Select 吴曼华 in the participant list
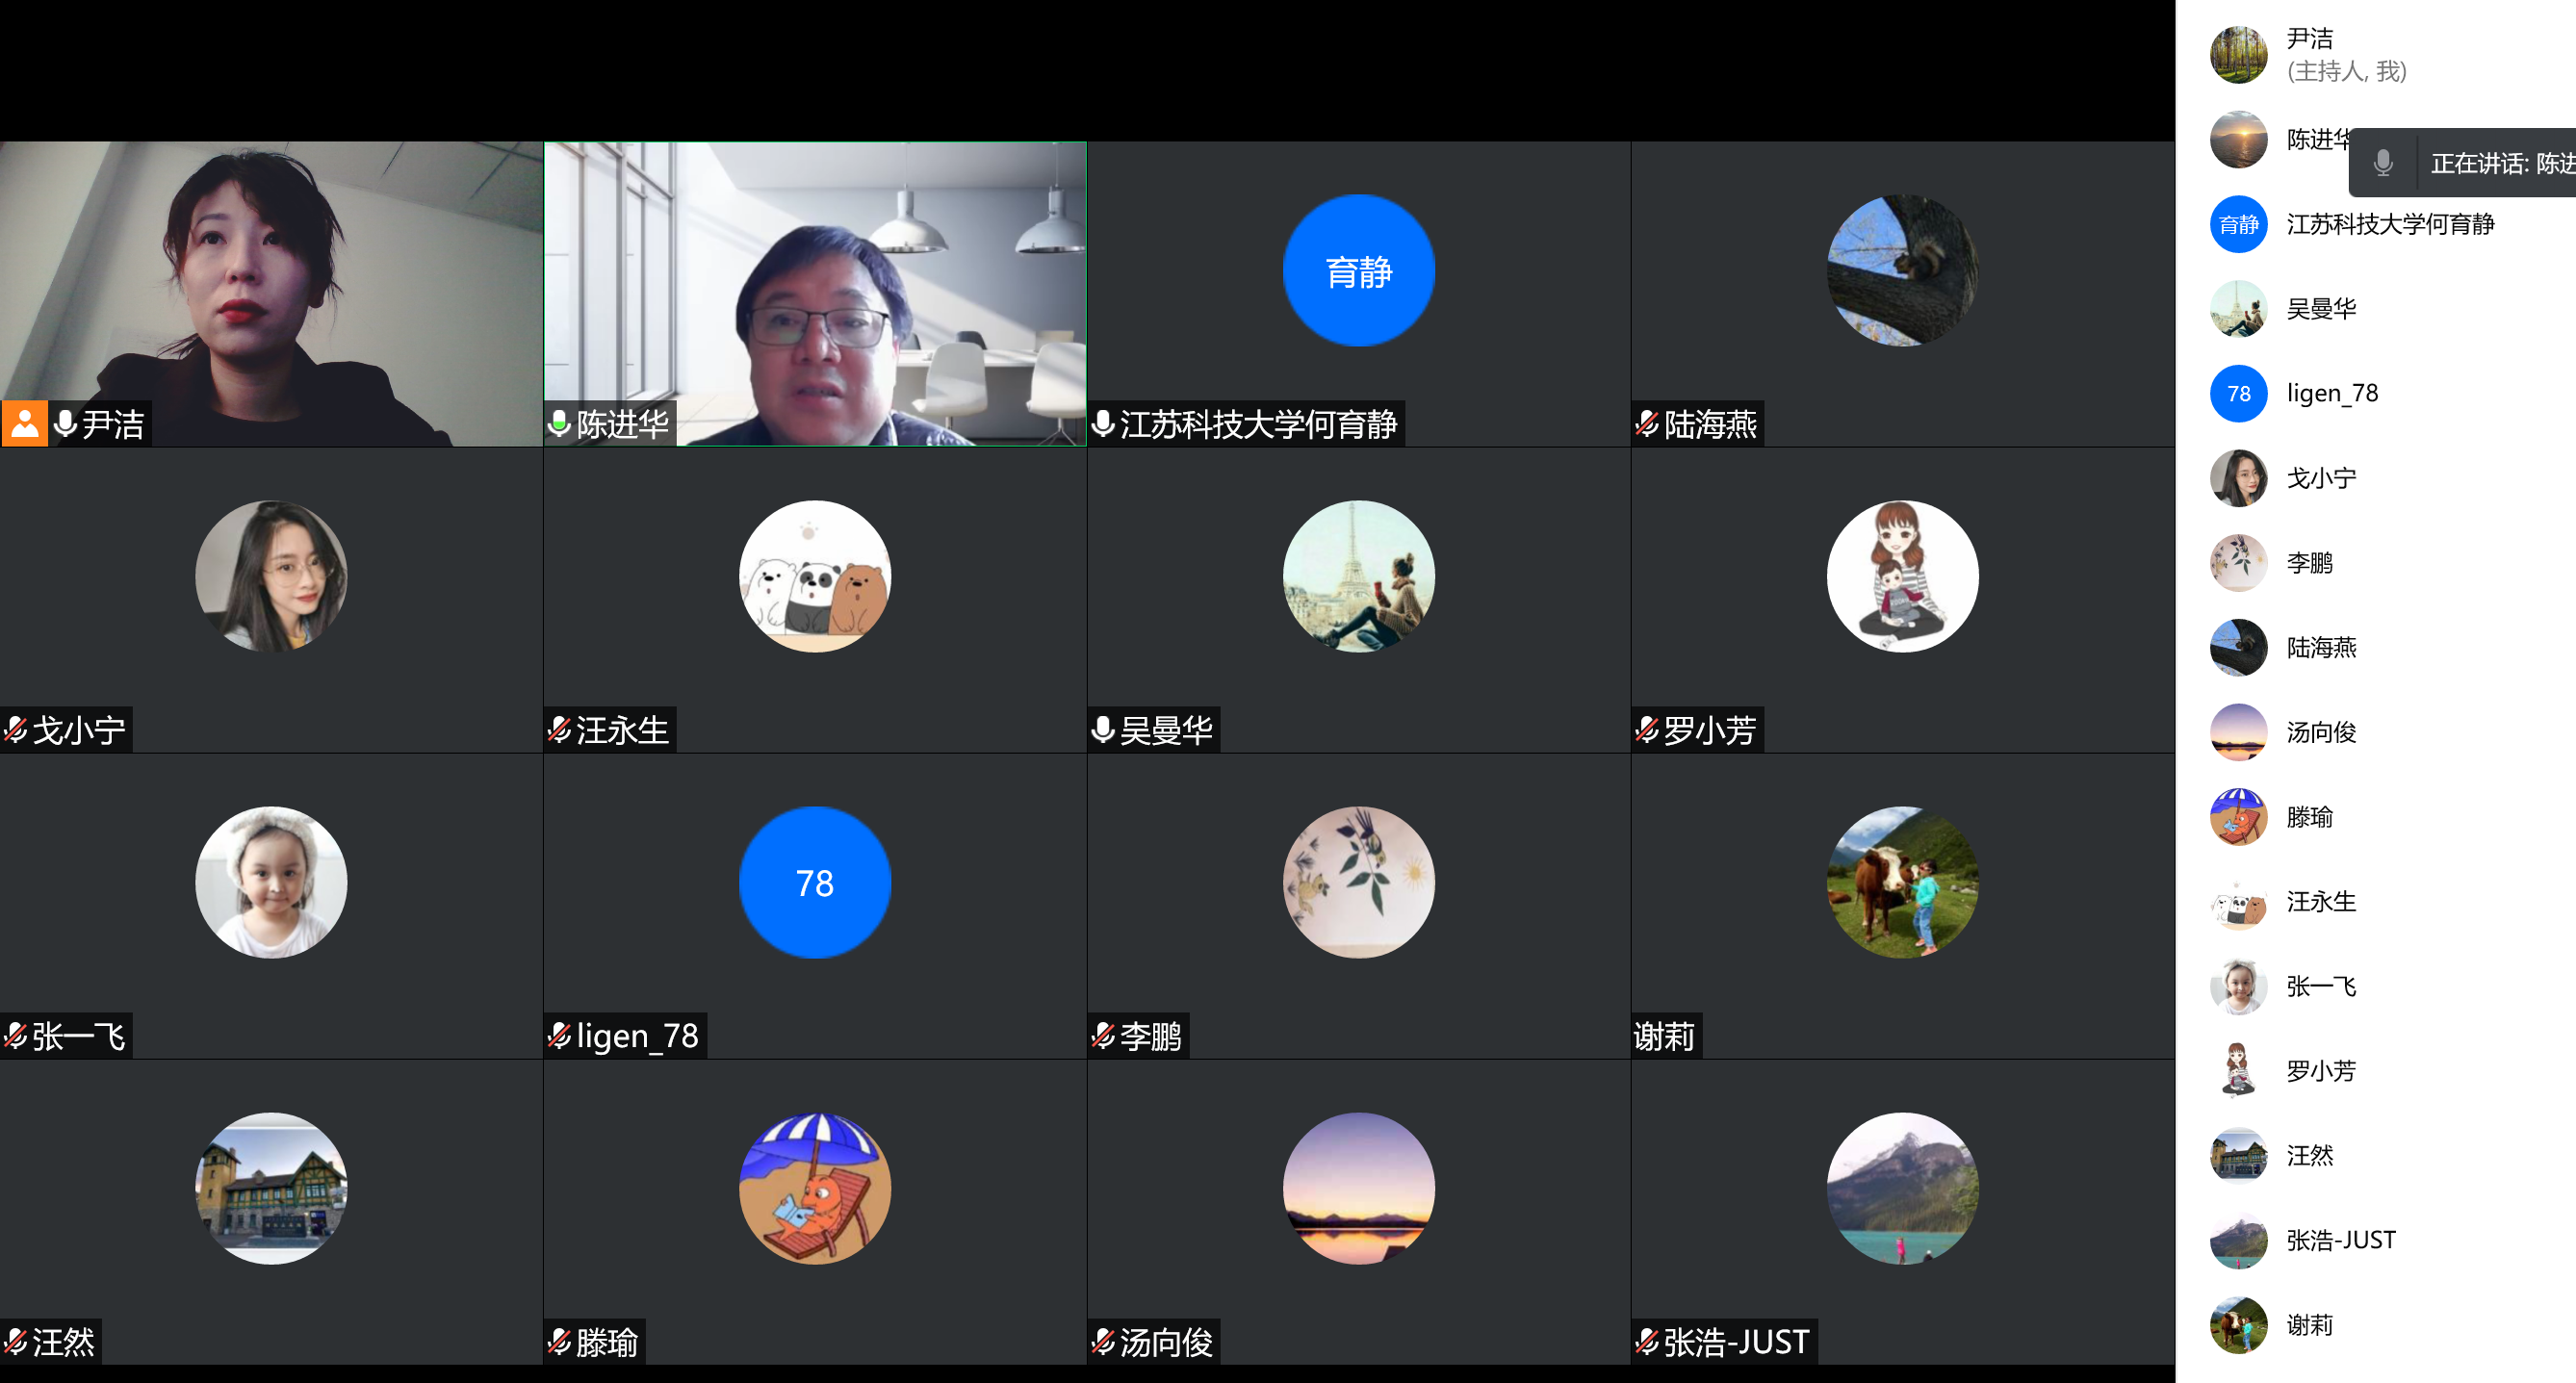 [2320, 309]
